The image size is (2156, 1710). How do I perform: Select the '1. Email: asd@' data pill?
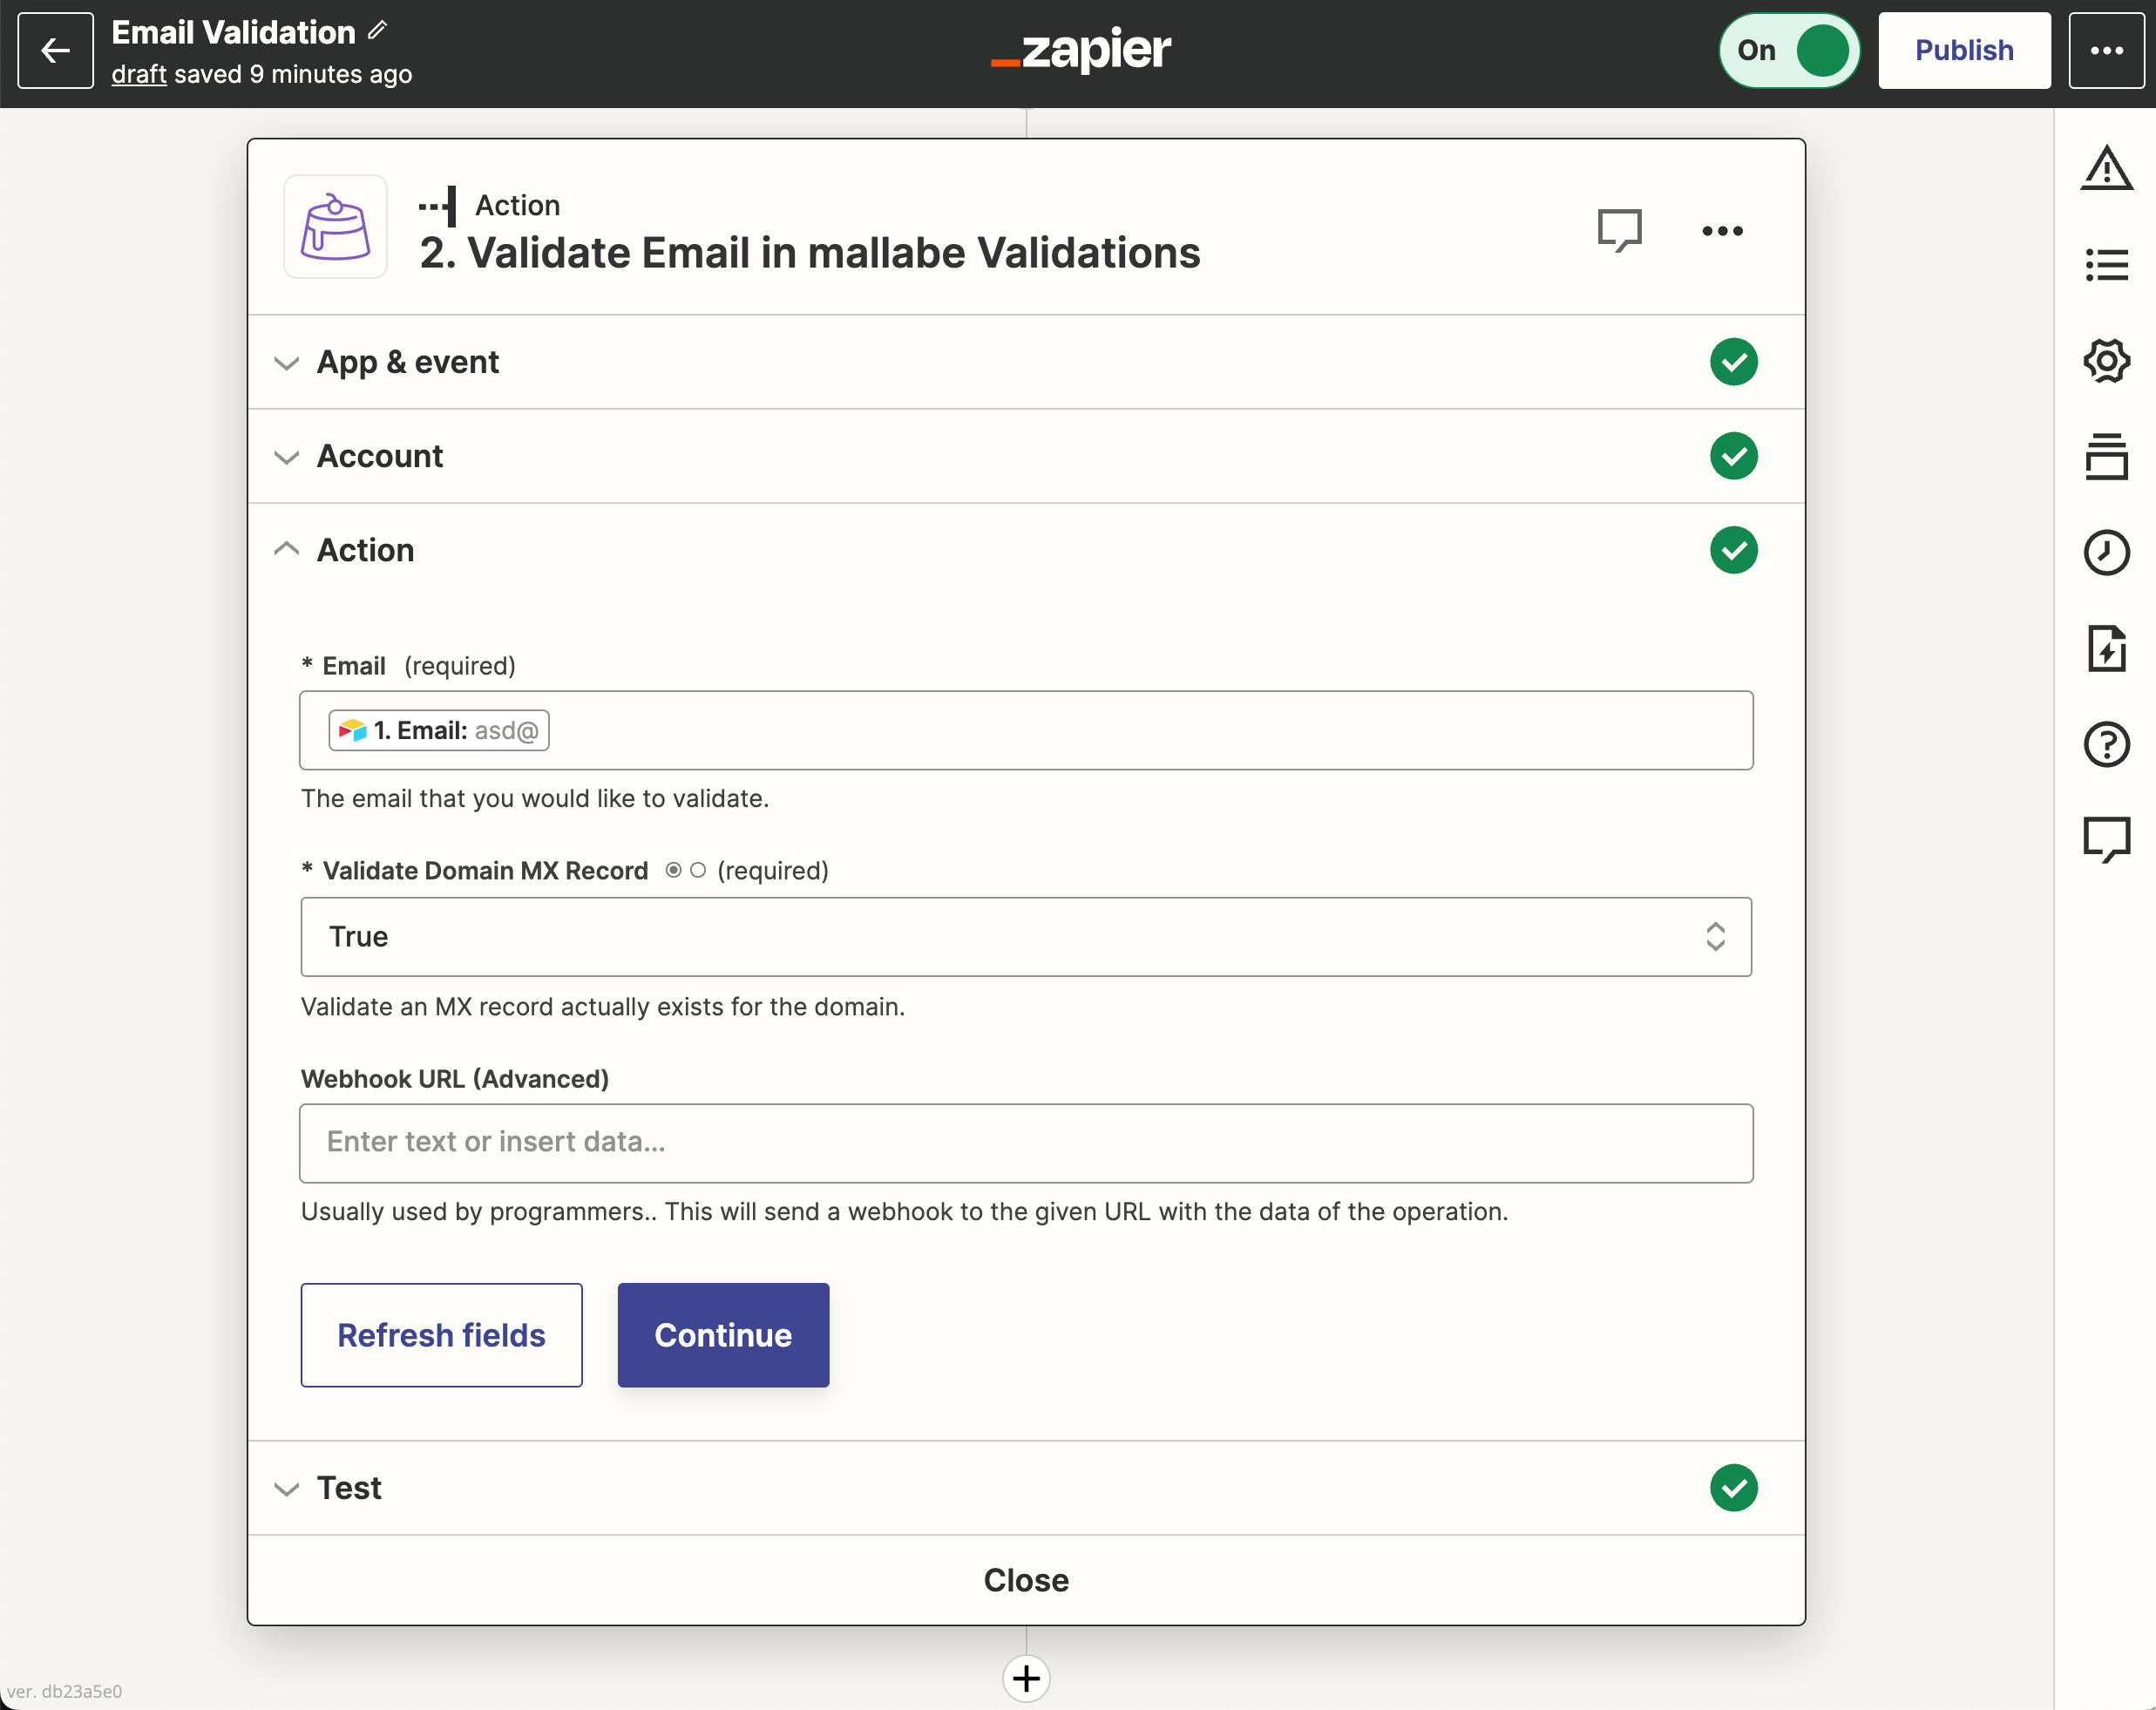(x=439, y=730)
